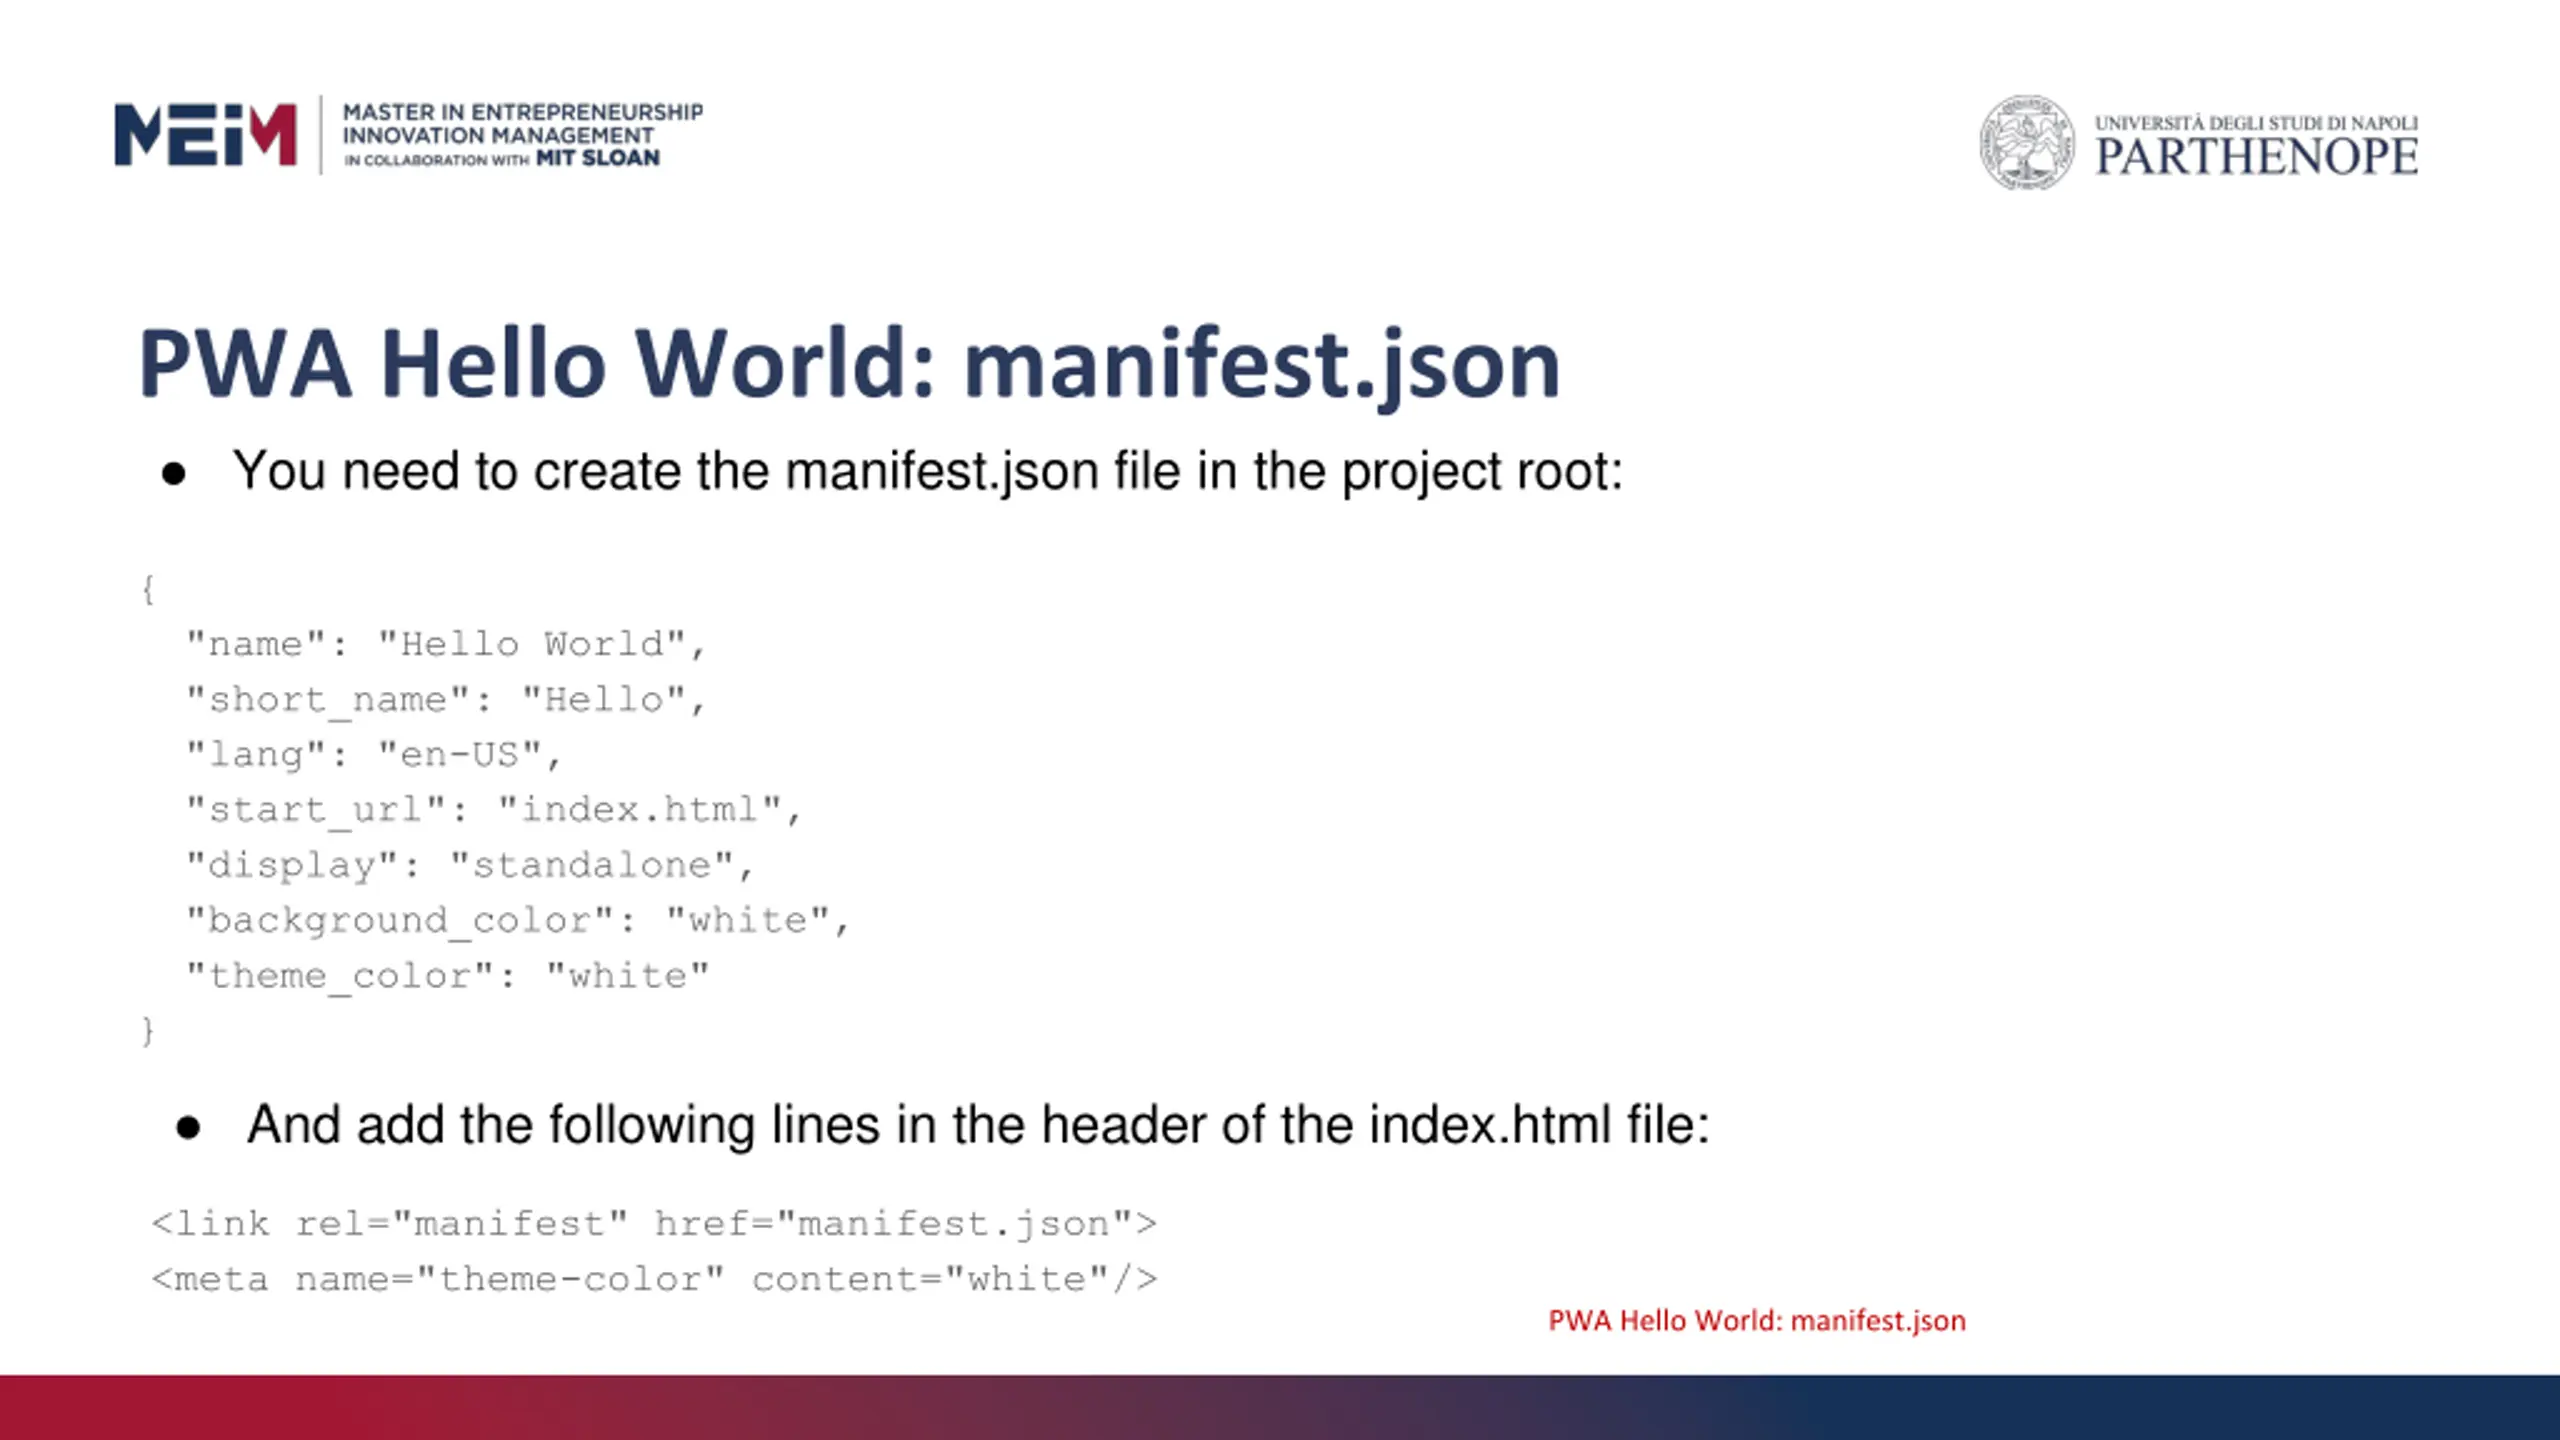Screen dimensions: 2560x1440
Task: Click the '<link rel="manifest"' code line
Action: pos(654,1224)
